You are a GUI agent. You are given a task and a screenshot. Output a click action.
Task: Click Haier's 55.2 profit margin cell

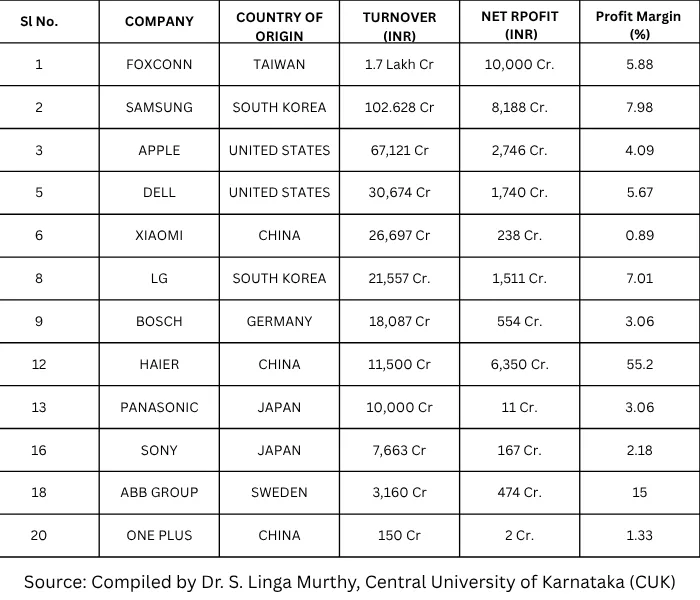639,364
